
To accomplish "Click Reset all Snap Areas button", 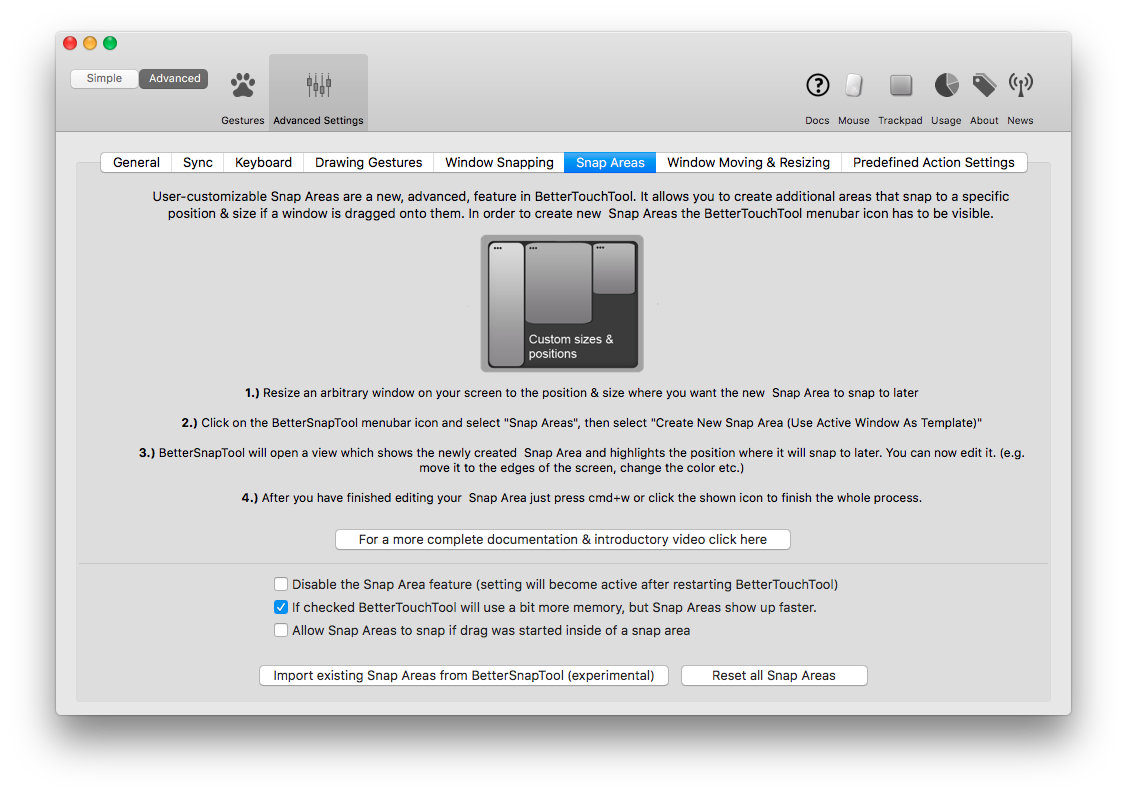I will 774,675.
